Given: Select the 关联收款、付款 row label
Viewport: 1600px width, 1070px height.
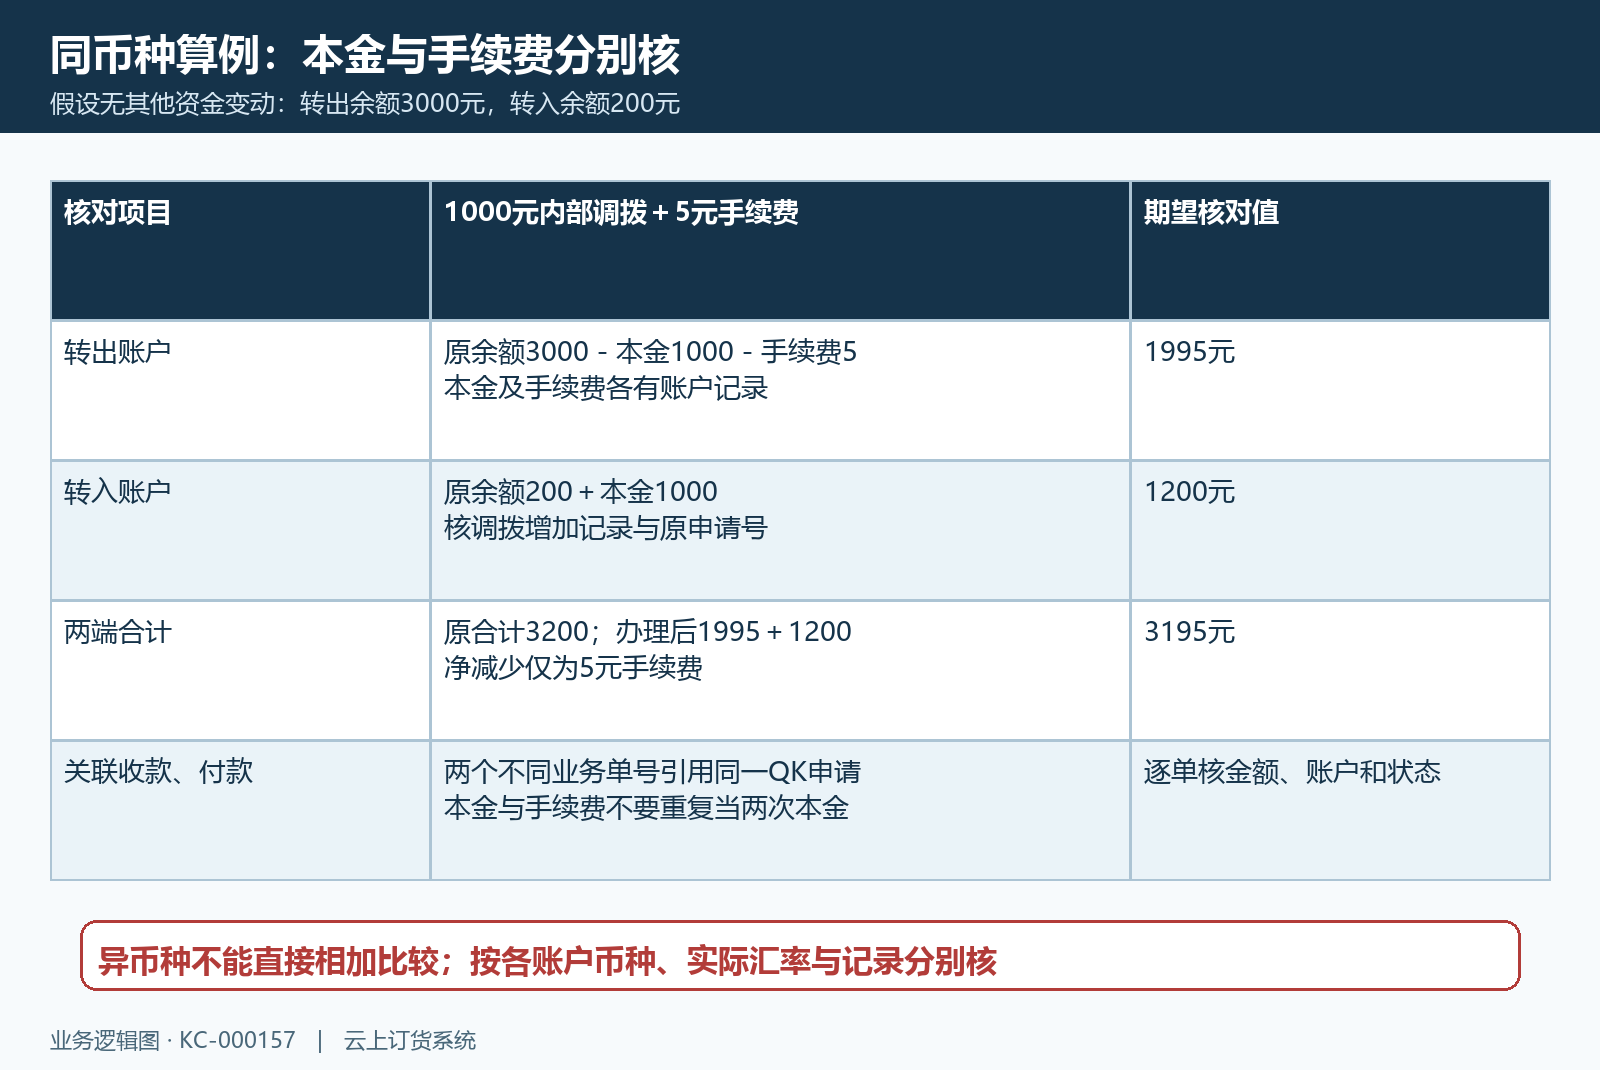Looking at the screenshot, I should tap(159, 772).
